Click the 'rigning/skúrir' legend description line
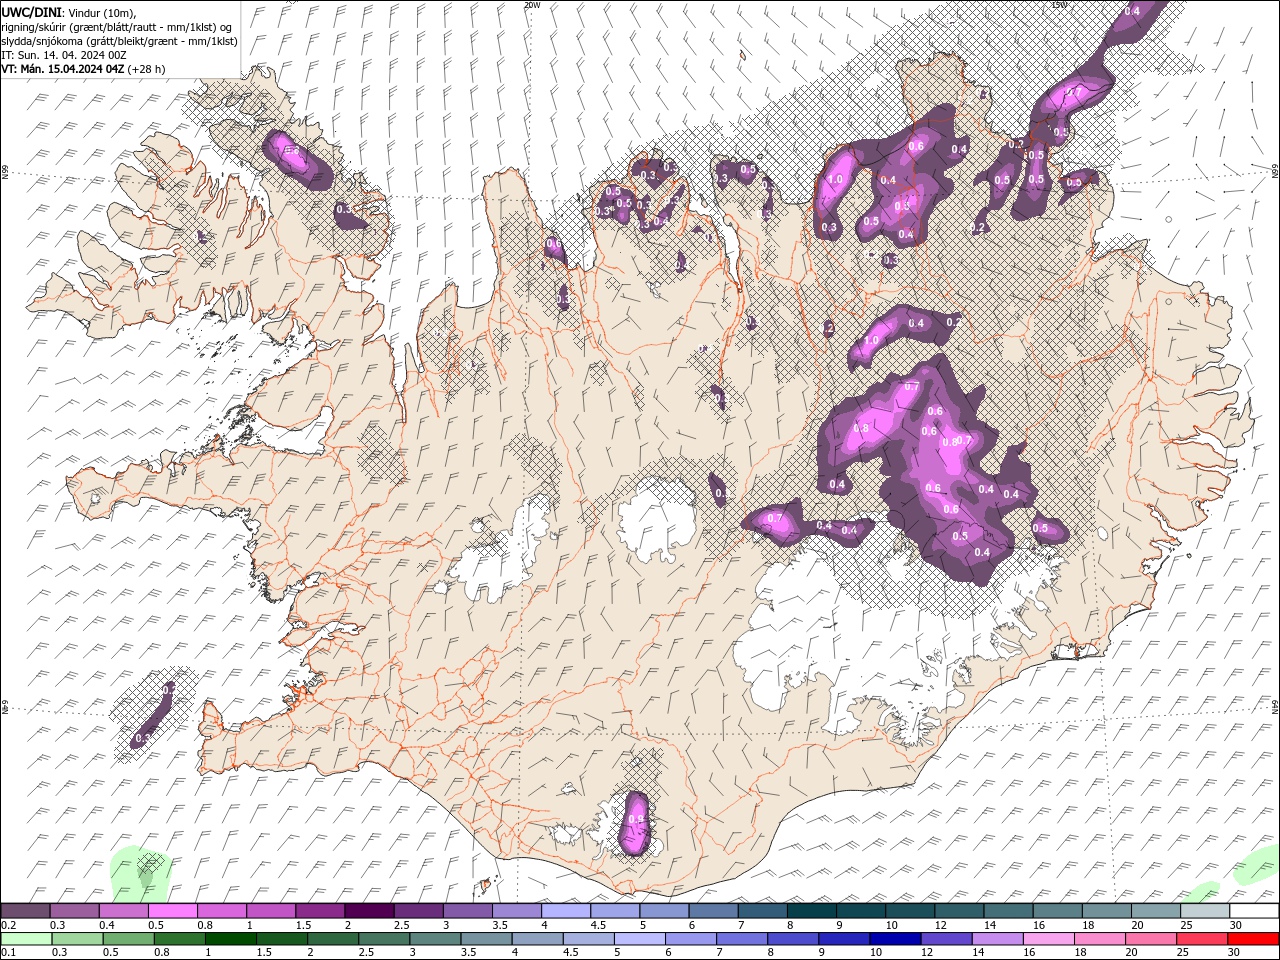 [x=118, y=26]
